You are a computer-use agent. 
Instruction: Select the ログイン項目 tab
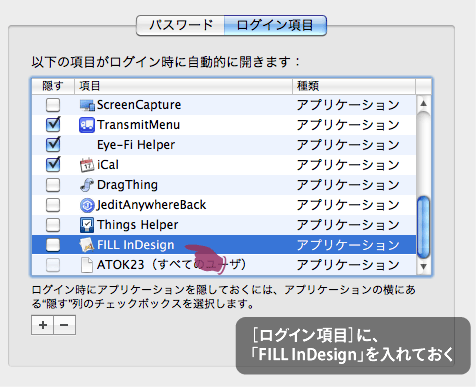pyautogui.click(x=275, y=25)
